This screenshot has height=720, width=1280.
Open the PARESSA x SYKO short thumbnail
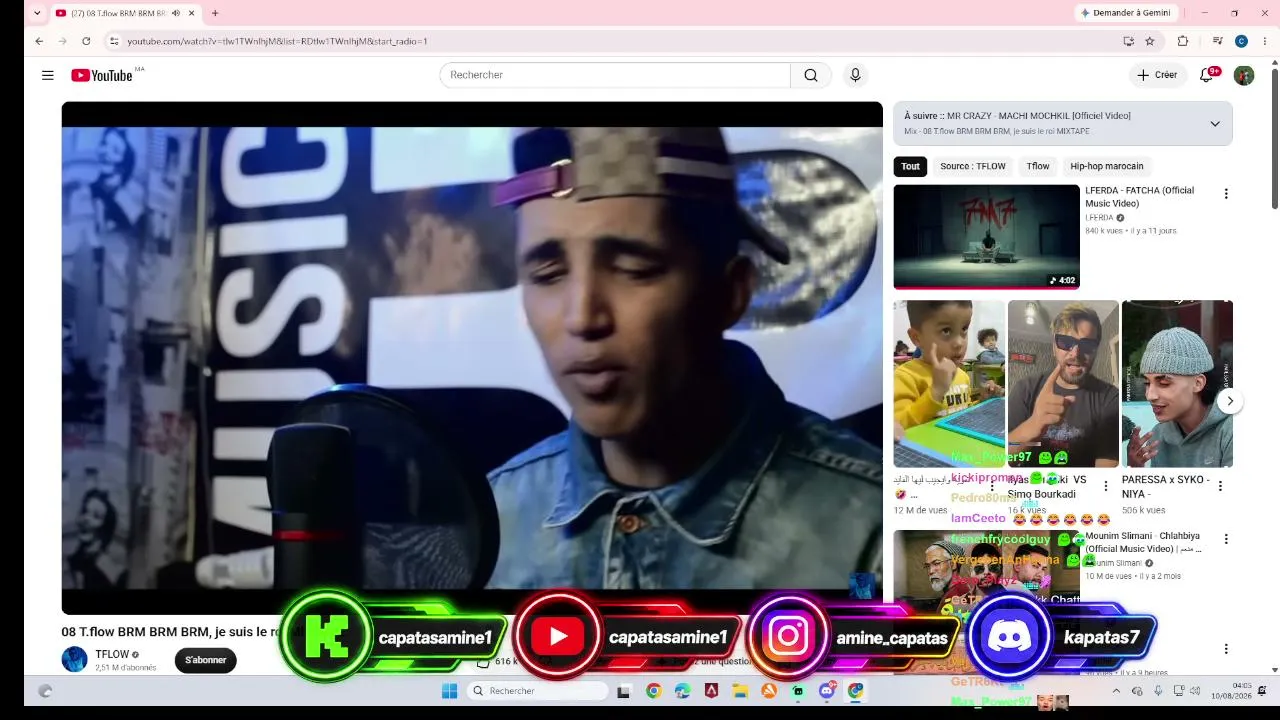click(x=1177, y=384)
